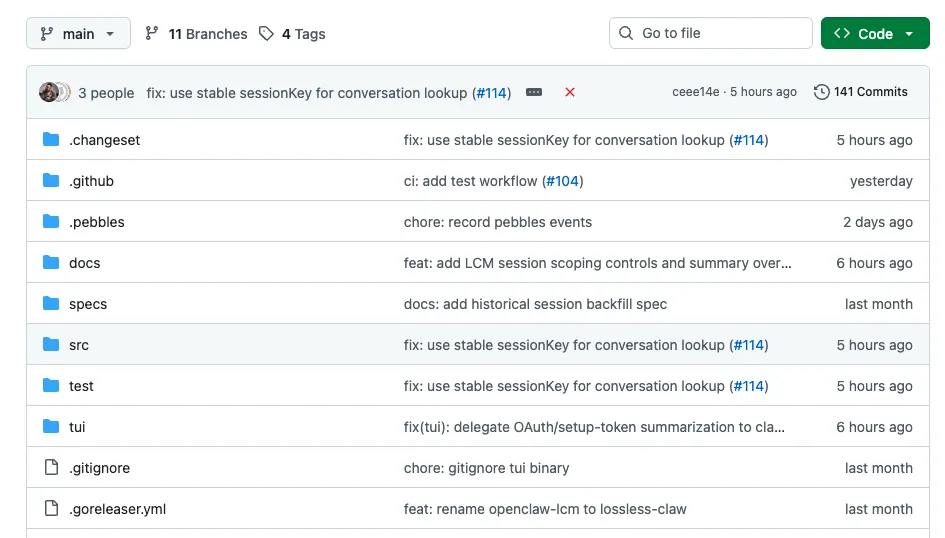Open the specs folder
Image resolution: width=945 pixels, height=538 pixels.
[88, 304]
